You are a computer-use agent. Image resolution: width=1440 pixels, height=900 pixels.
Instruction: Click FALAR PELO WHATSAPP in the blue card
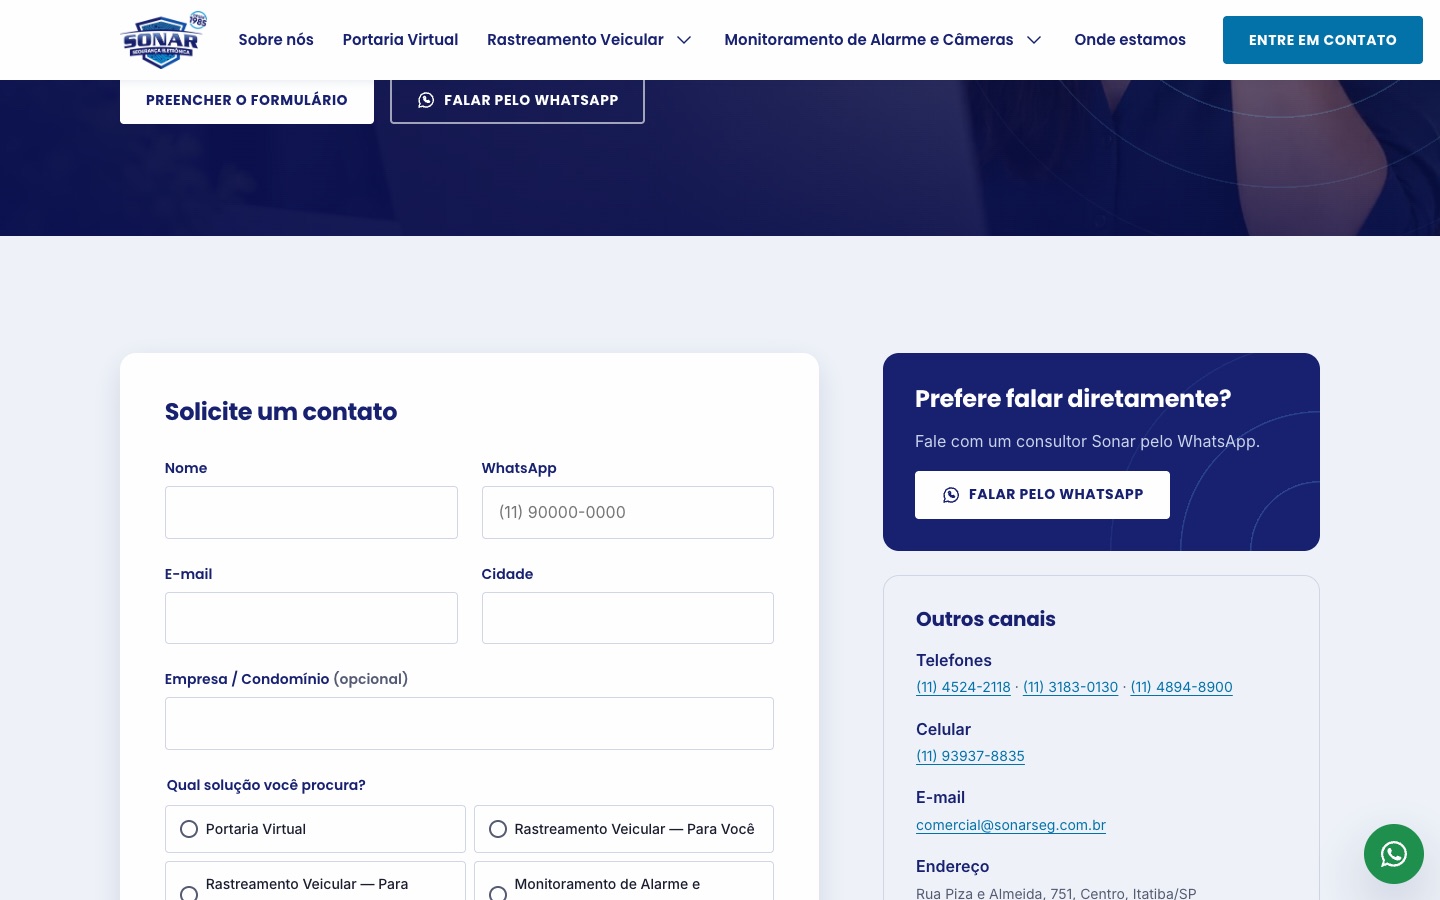pos(1042,495)
